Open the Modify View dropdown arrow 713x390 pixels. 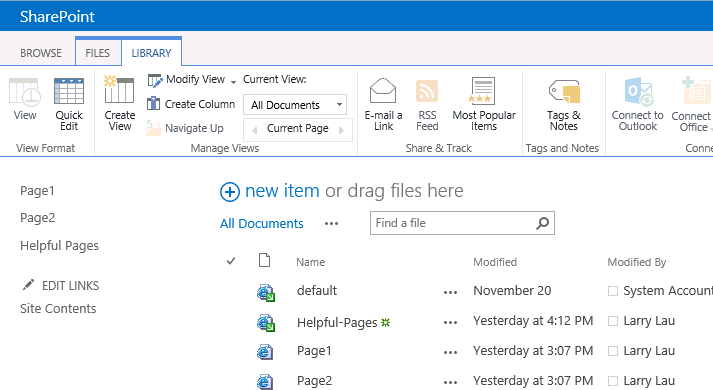point(233,82)
